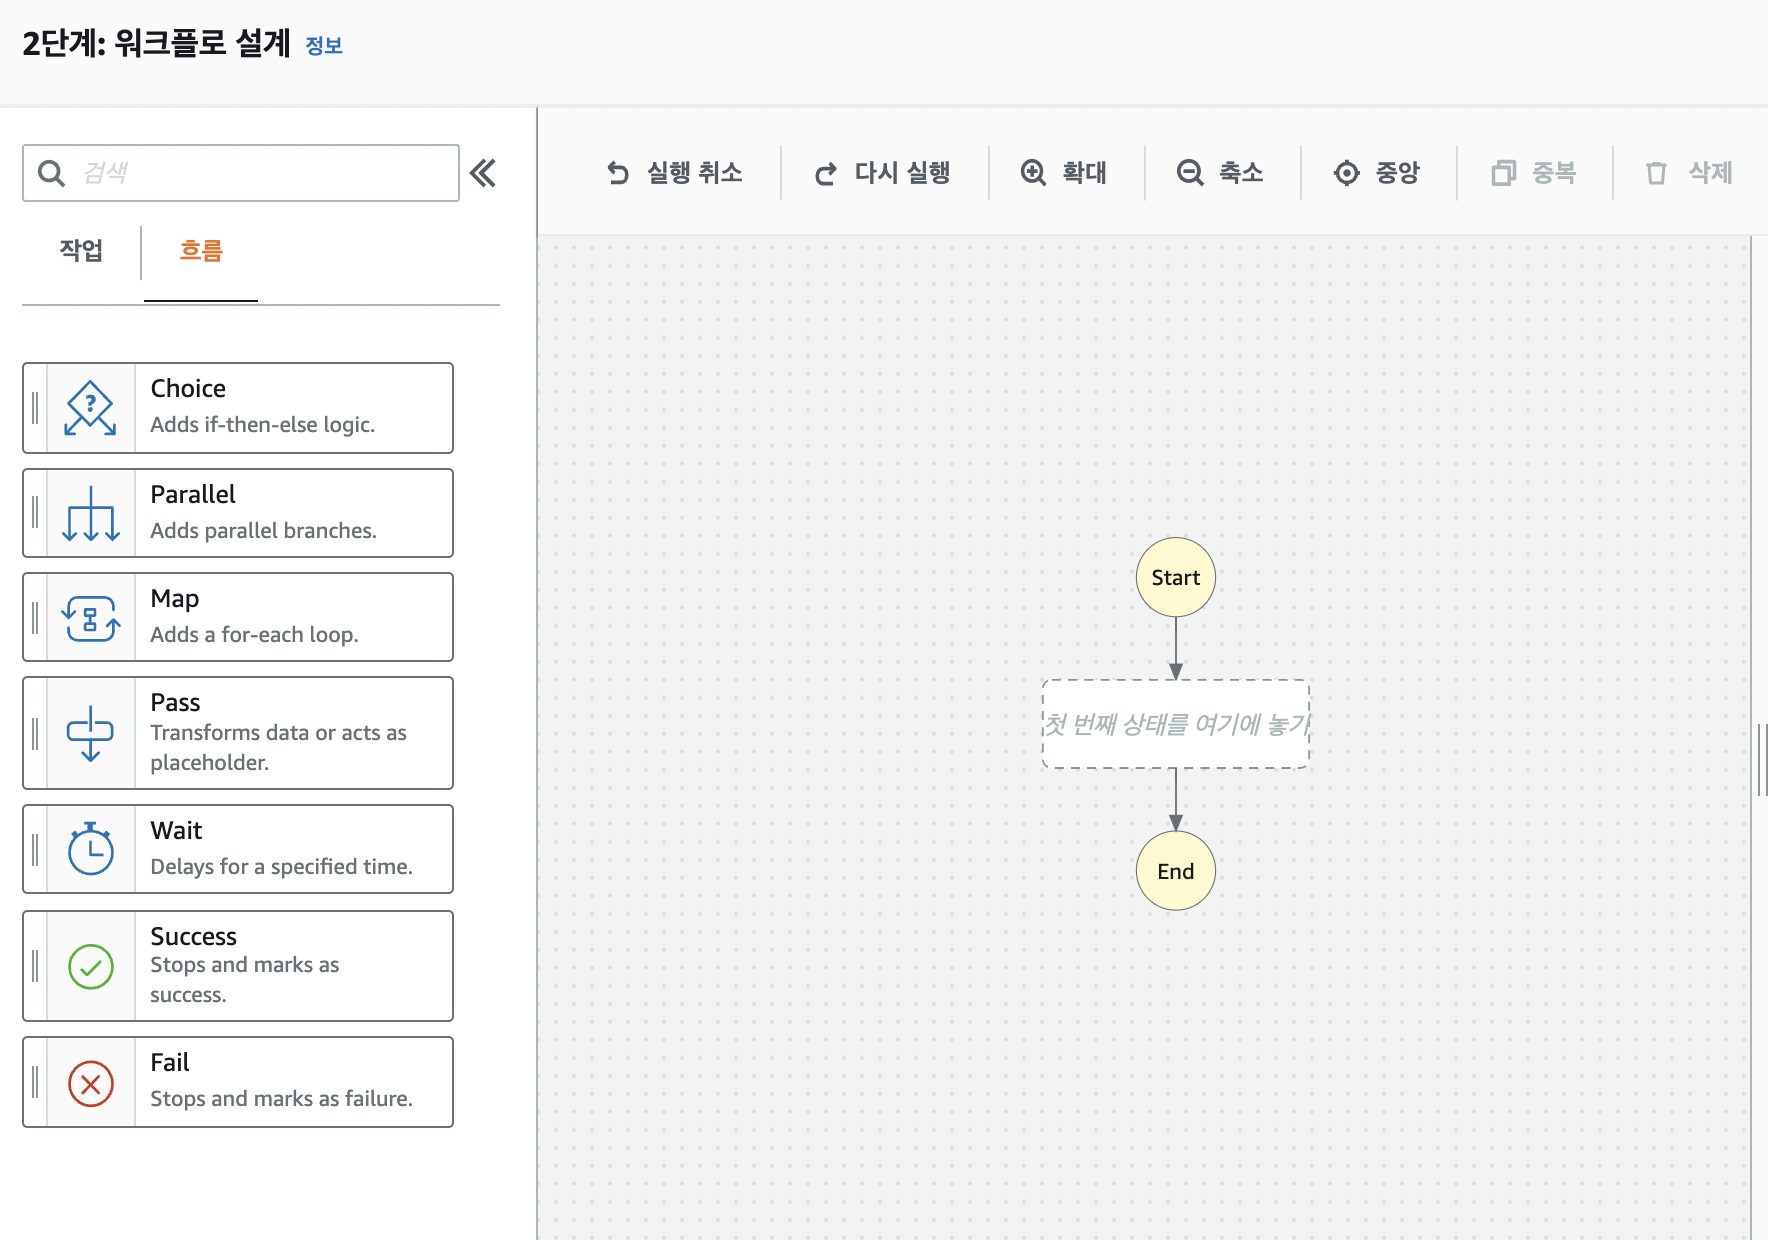
Task: Click the center target icon
Action: point(1347,173)
